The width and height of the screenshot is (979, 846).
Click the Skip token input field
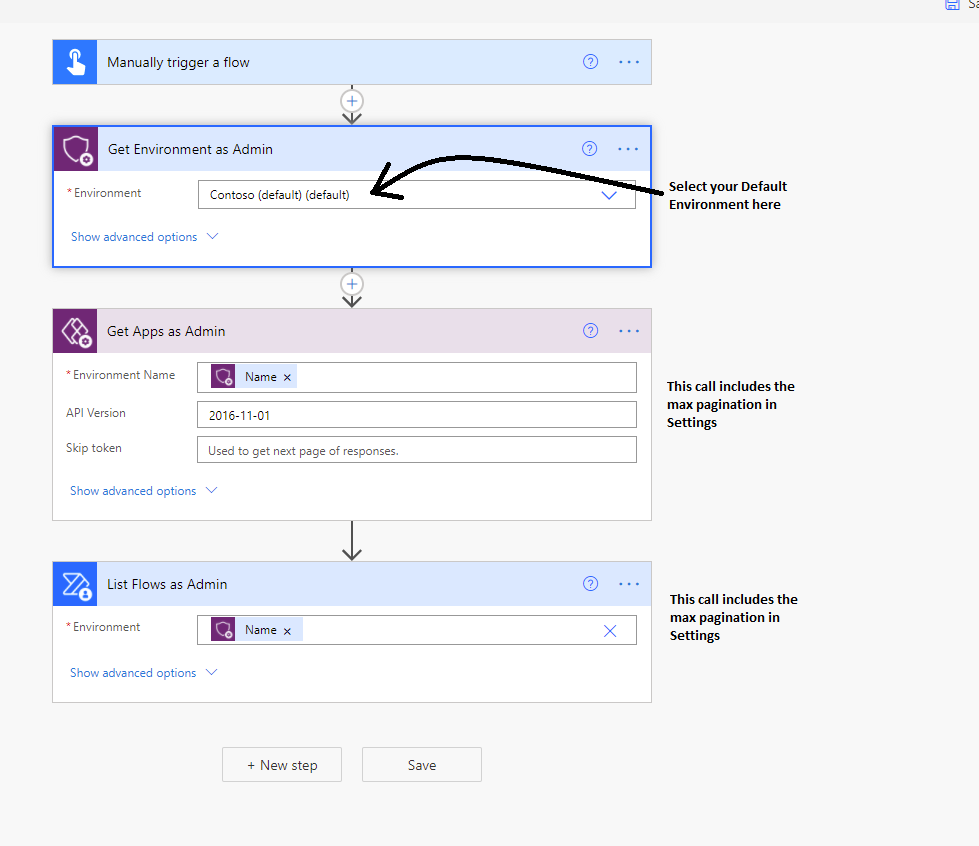(x=416, y=449)
